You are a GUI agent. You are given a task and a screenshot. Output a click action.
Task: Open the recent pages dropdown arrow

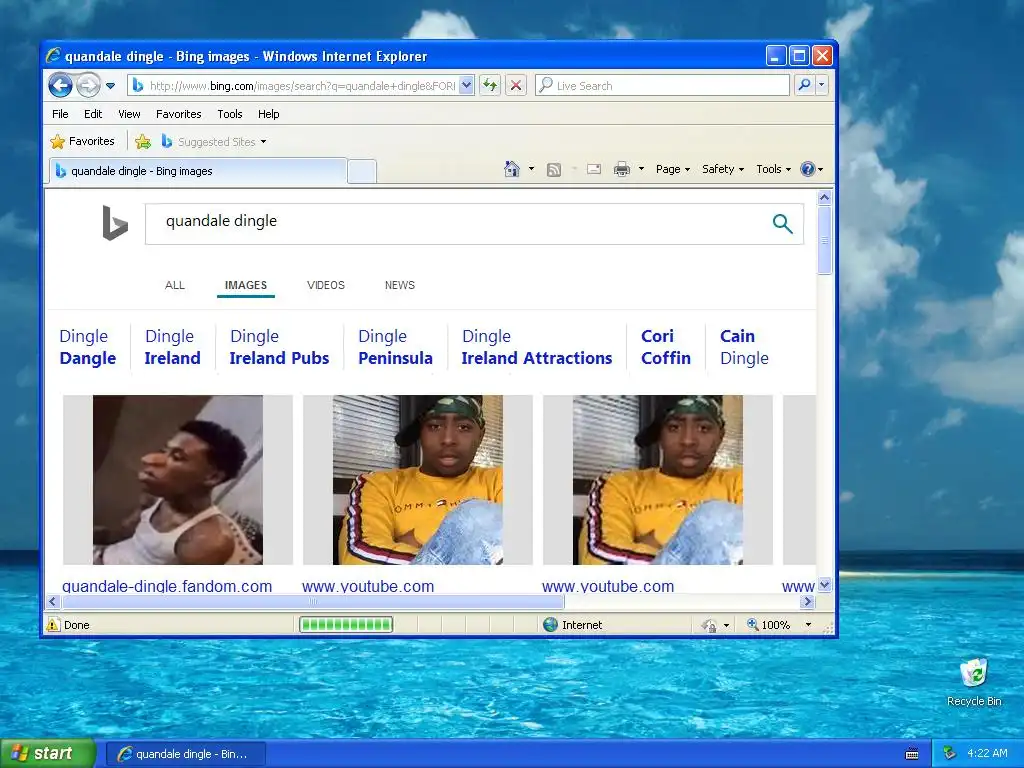click(x=110, y=86)
